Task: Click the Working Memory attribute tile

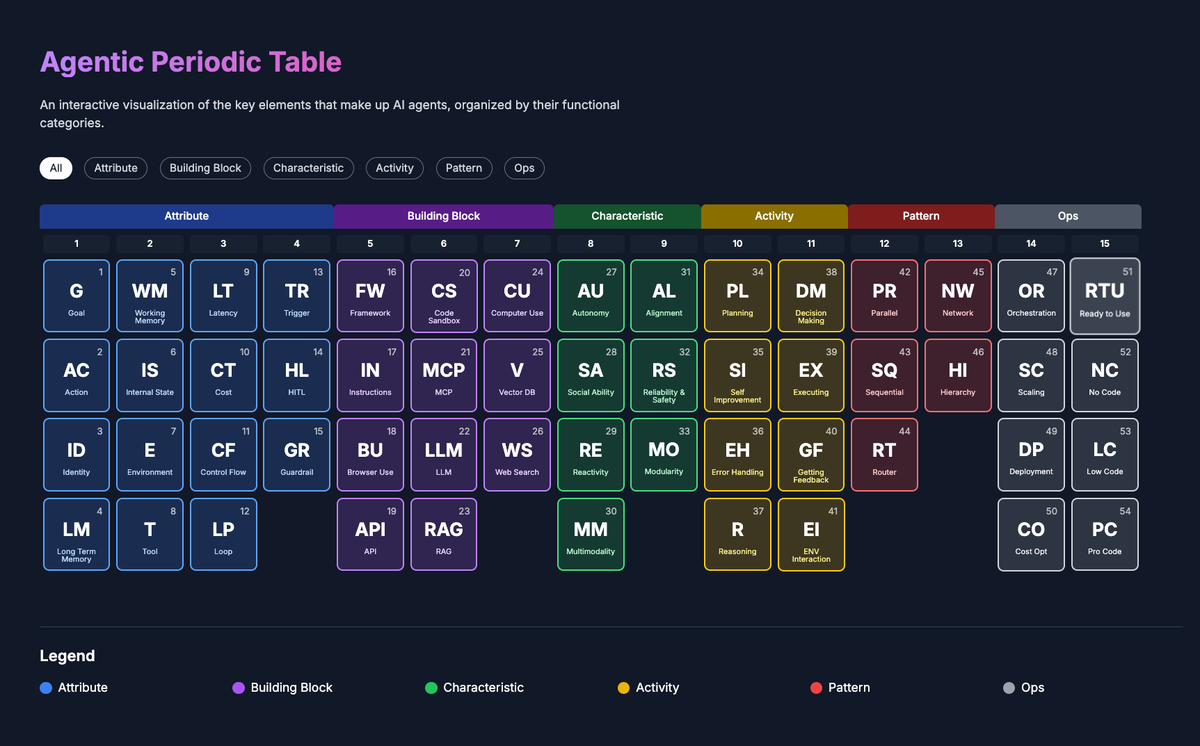Action: point(149,295)
